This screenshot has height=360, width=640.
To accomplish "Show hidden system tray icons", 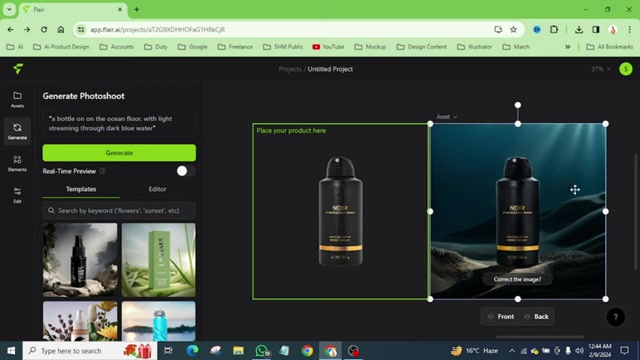I will 511,351.
